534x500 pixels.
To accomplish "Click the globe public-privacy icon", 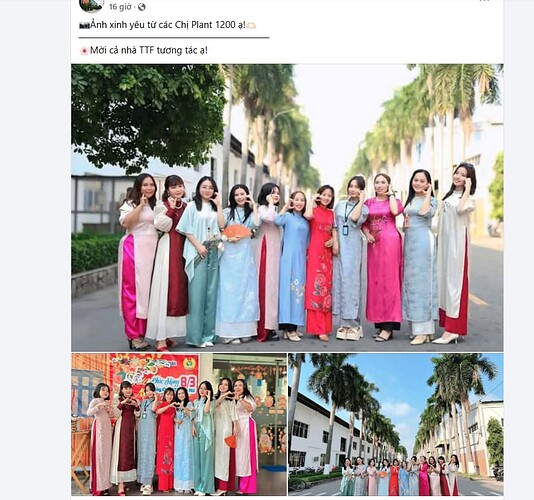I will pyautogui.click(x=142, y=7).
